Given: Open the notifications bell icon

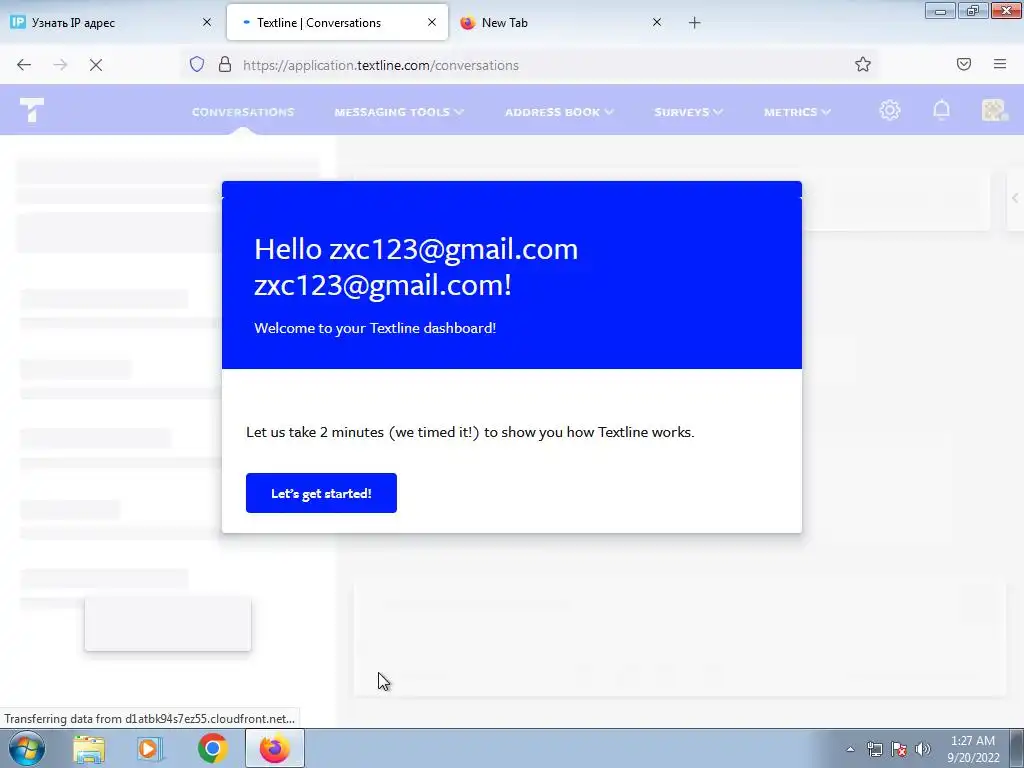Looking at the screenshot, I should [x=941, y=110].
